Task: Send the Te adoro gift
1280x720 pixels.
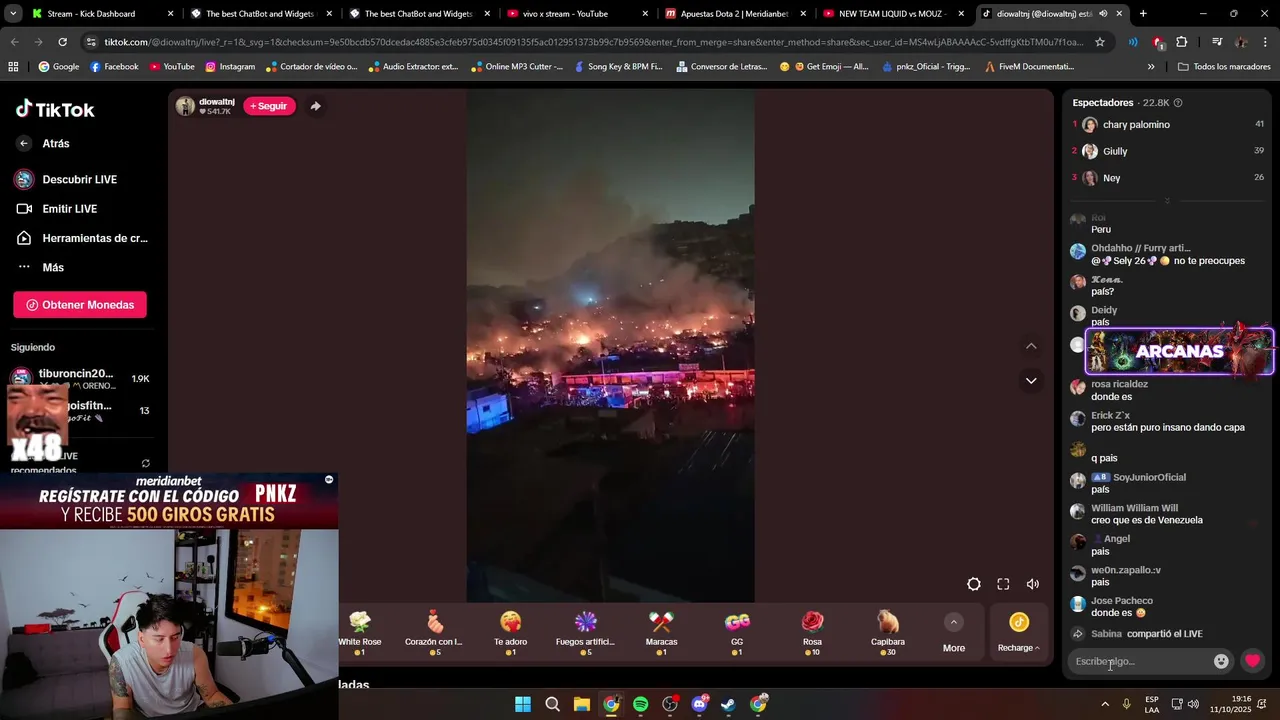Action: pyautogui.click(x=510, y=633)
